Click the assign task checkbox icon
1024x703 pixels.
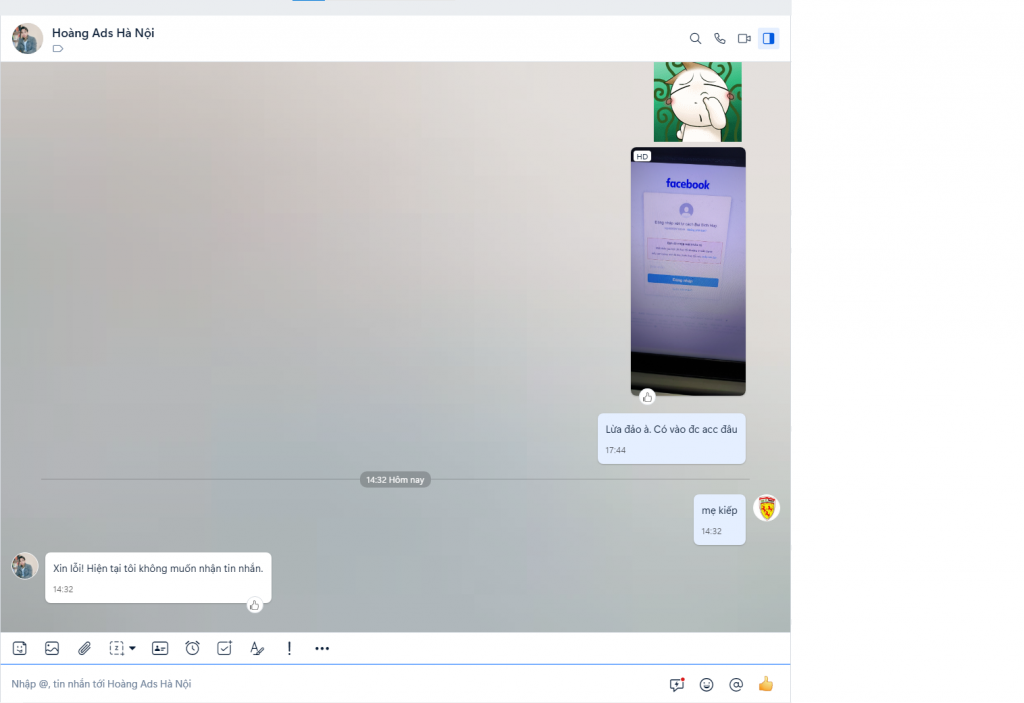pyautogui.click(x=224, y=648)
